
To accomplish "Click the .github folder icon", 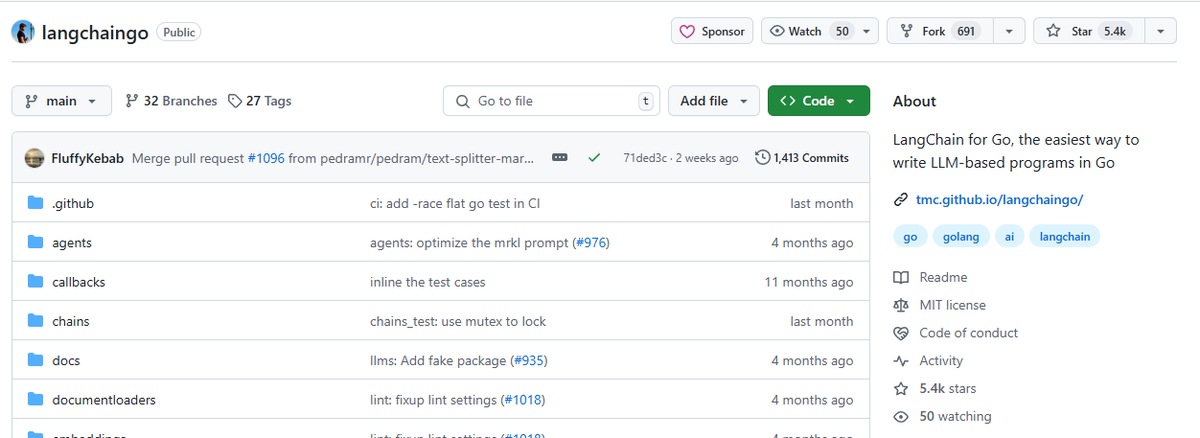I will pos(34,203).
